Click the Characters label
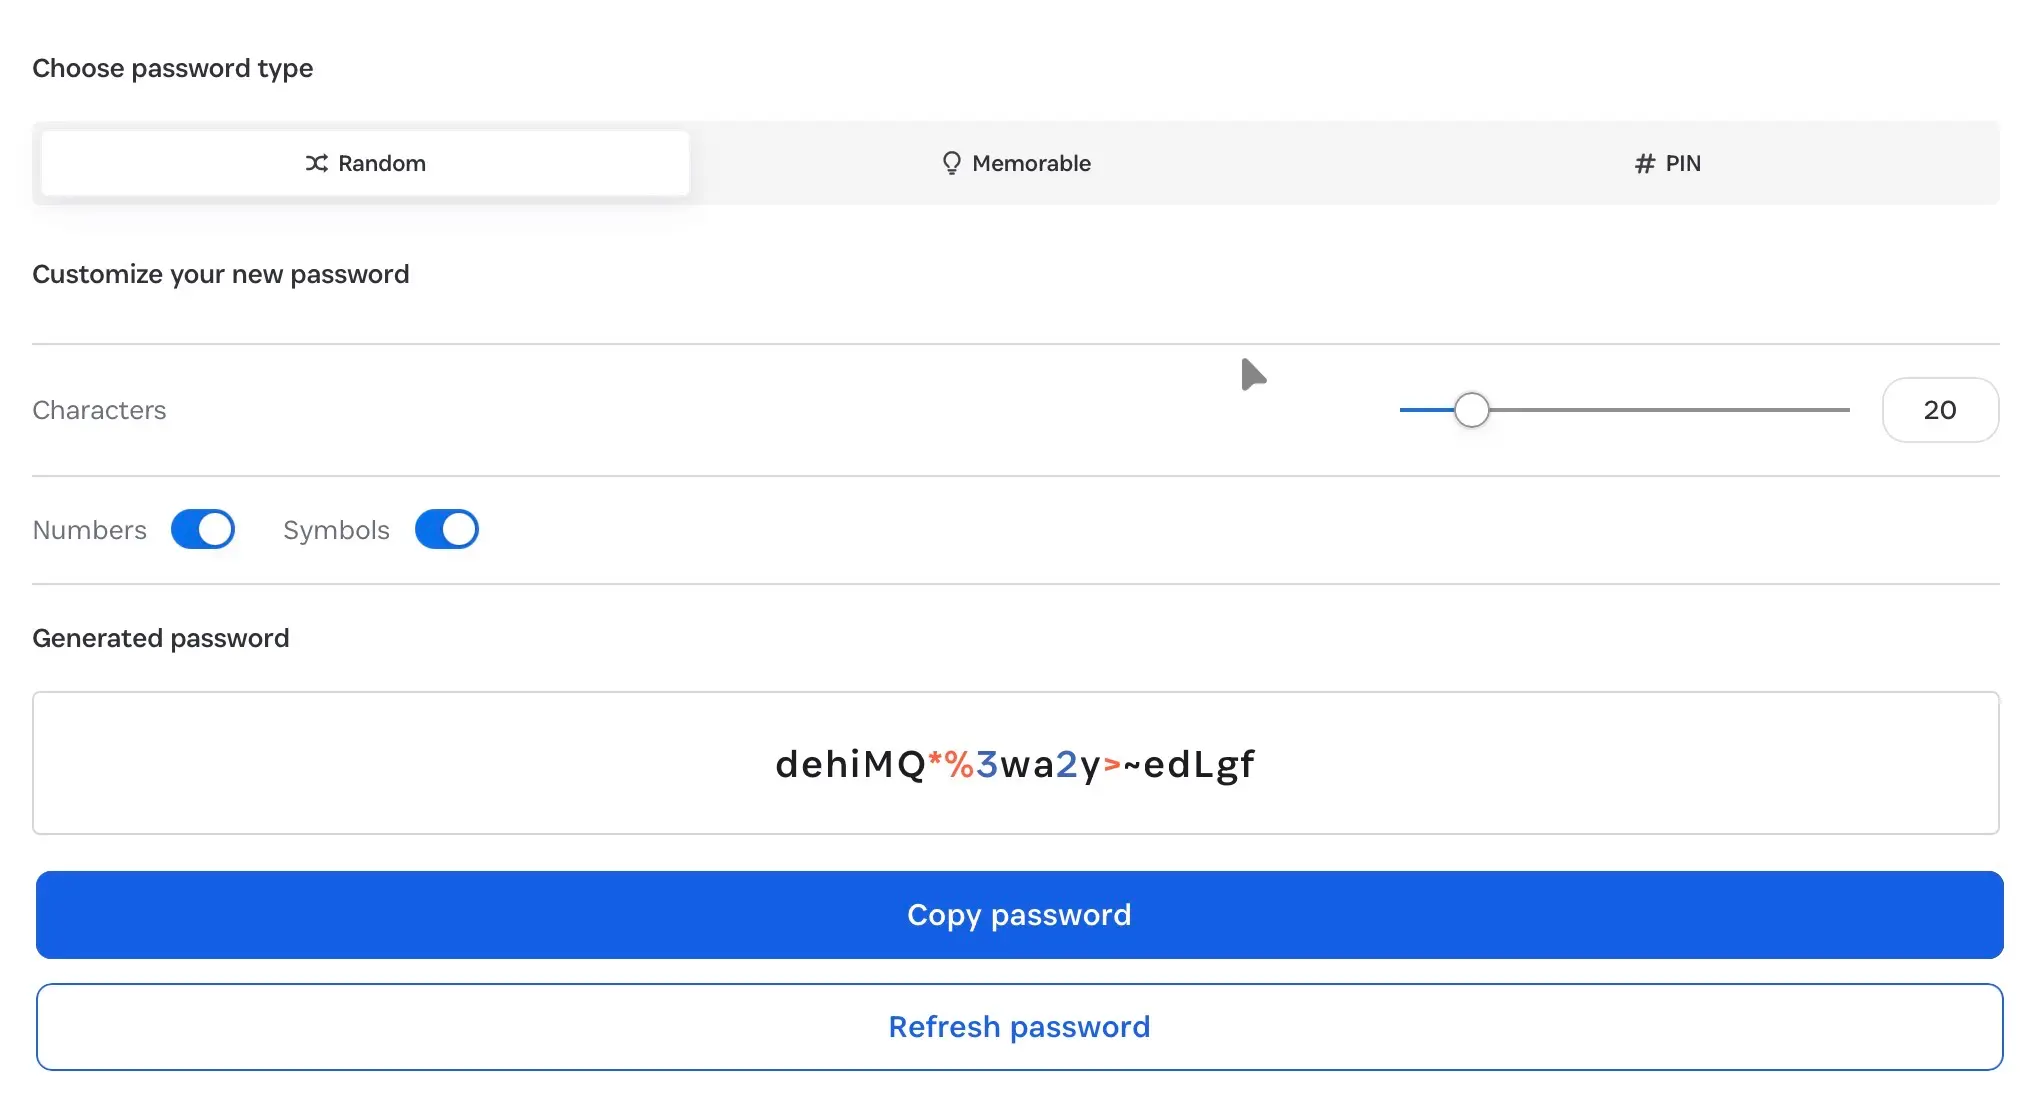 point(99,410)
